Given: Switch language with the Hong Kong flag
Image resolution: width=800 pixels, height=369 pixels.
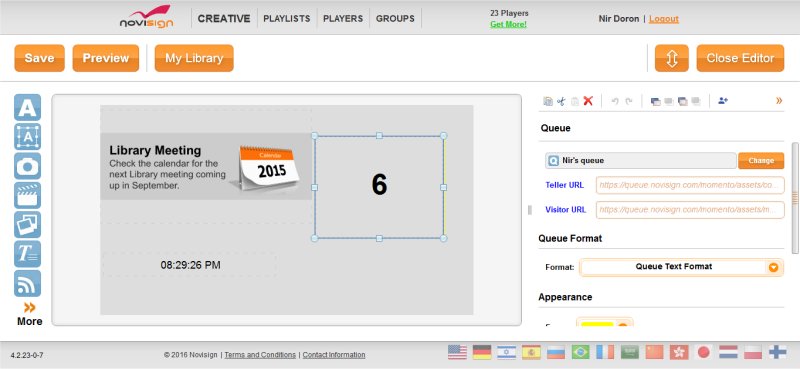Looking at the screenshot, I should [679, 352].
